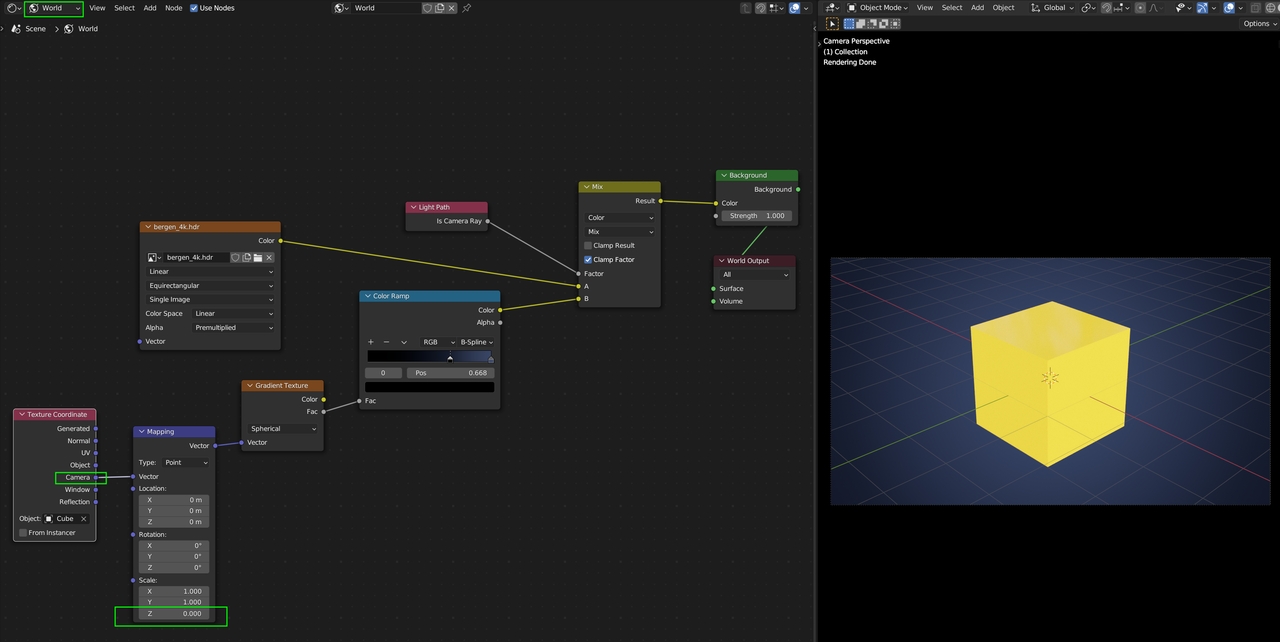Viewport: 1280px width, 642px height.
Task: Disable the Use Nodes checkbox
Action: click(x=194, y=8)
